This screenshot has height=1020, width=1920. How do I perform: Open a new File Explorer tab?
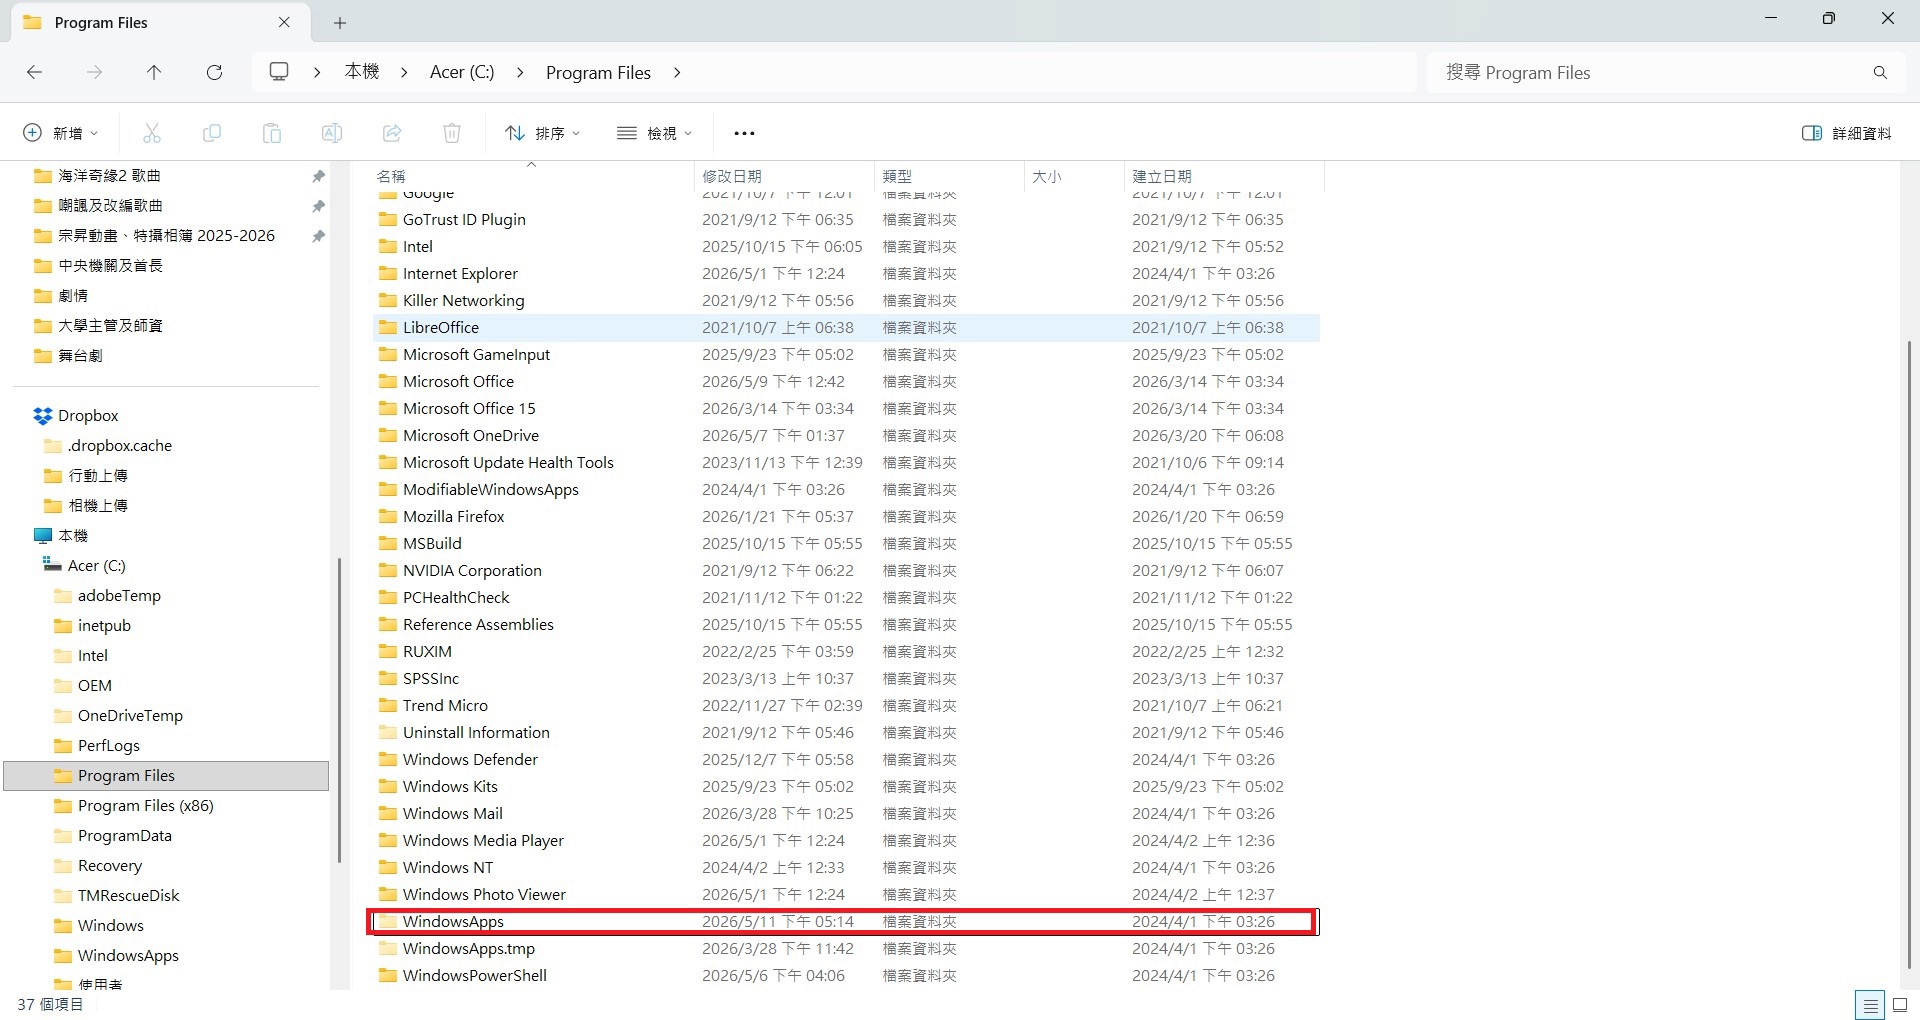click(x=340, y=22)
